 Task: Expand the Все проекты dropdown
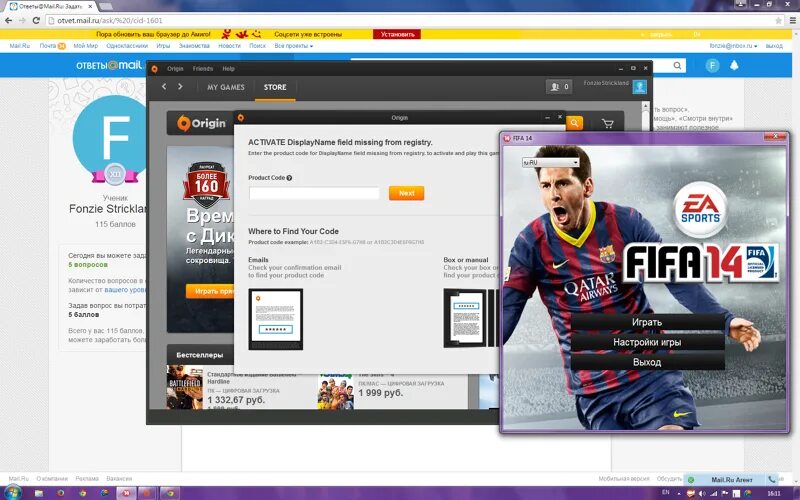[293, 46]
